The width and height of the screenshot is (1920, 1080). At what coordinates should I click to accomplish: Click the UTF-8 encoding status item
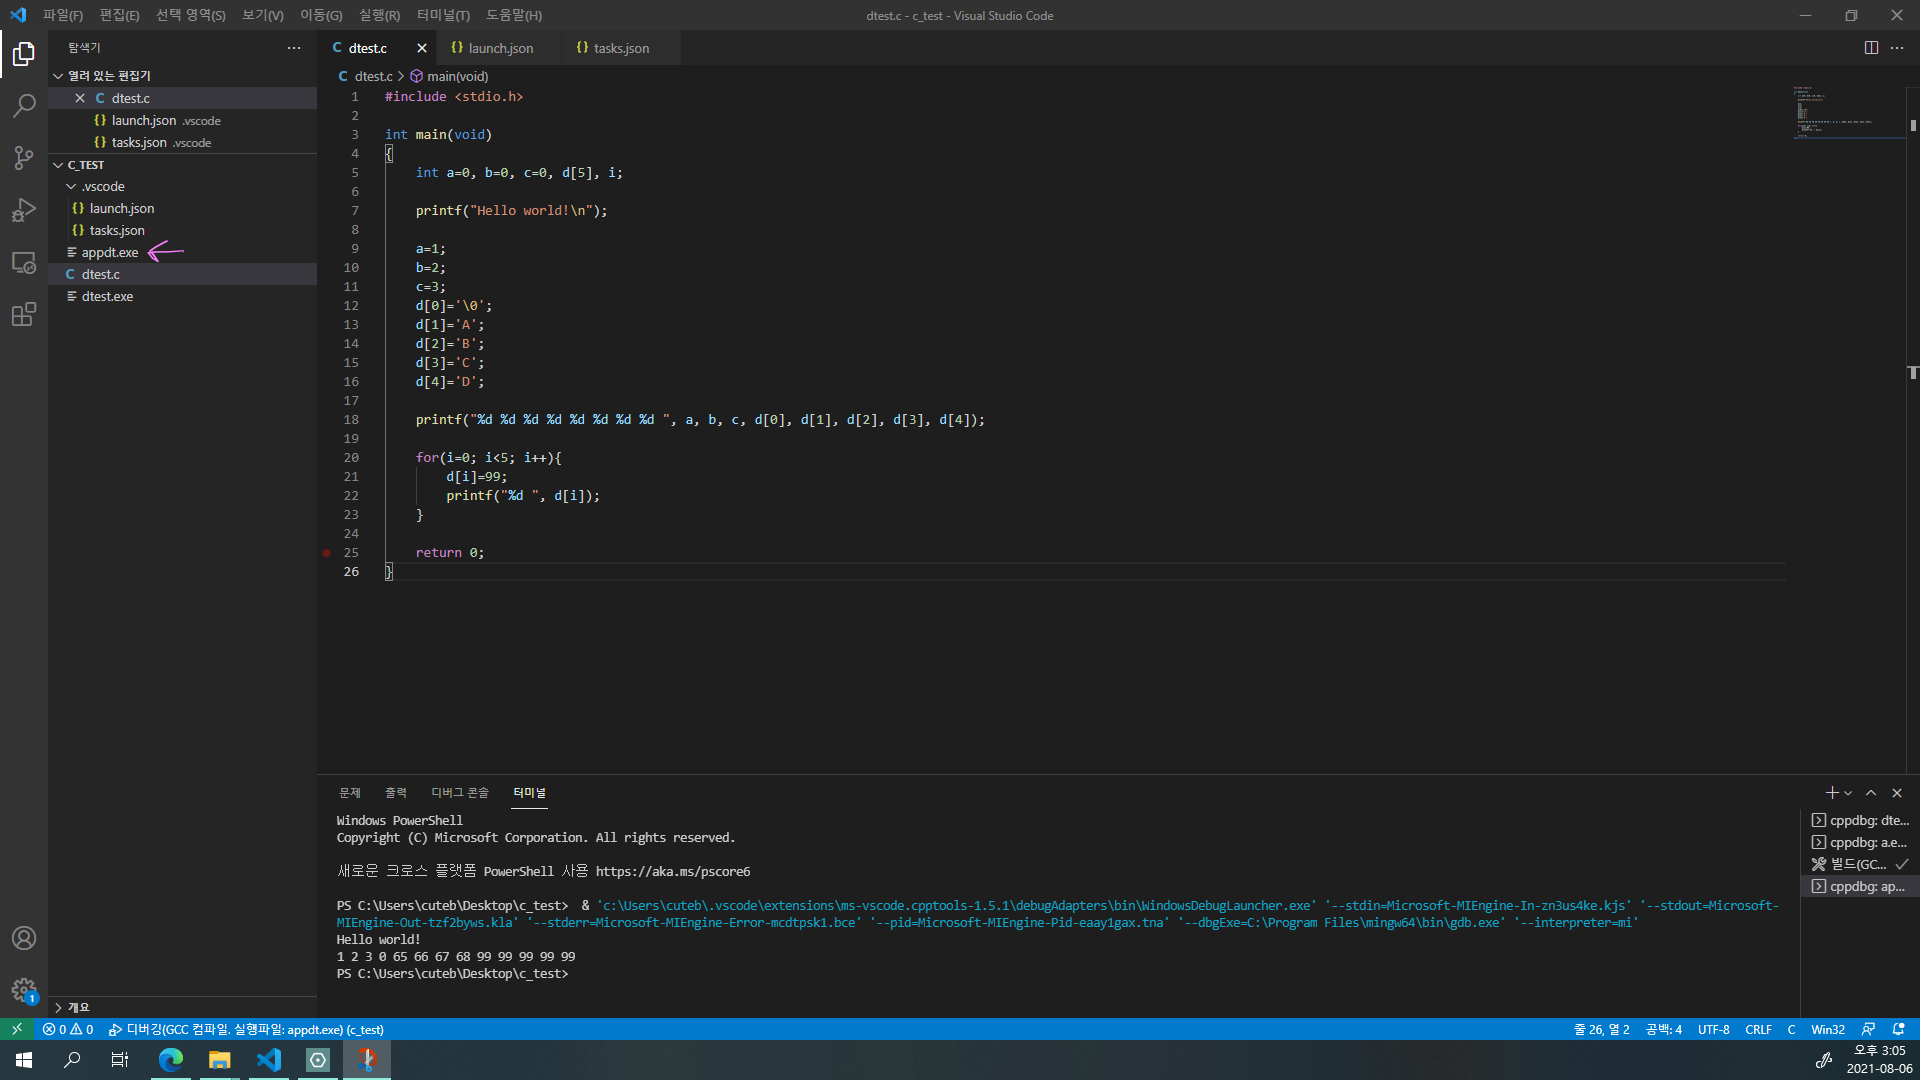[1713, 1029]
